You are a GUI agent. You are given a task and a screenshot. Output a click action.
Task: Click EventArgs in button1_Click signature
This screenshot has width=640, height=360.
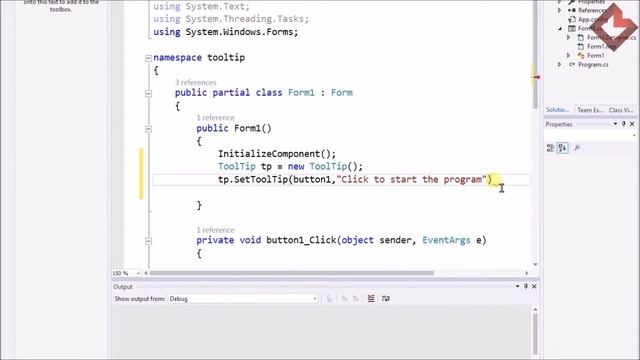click(446, 240)
